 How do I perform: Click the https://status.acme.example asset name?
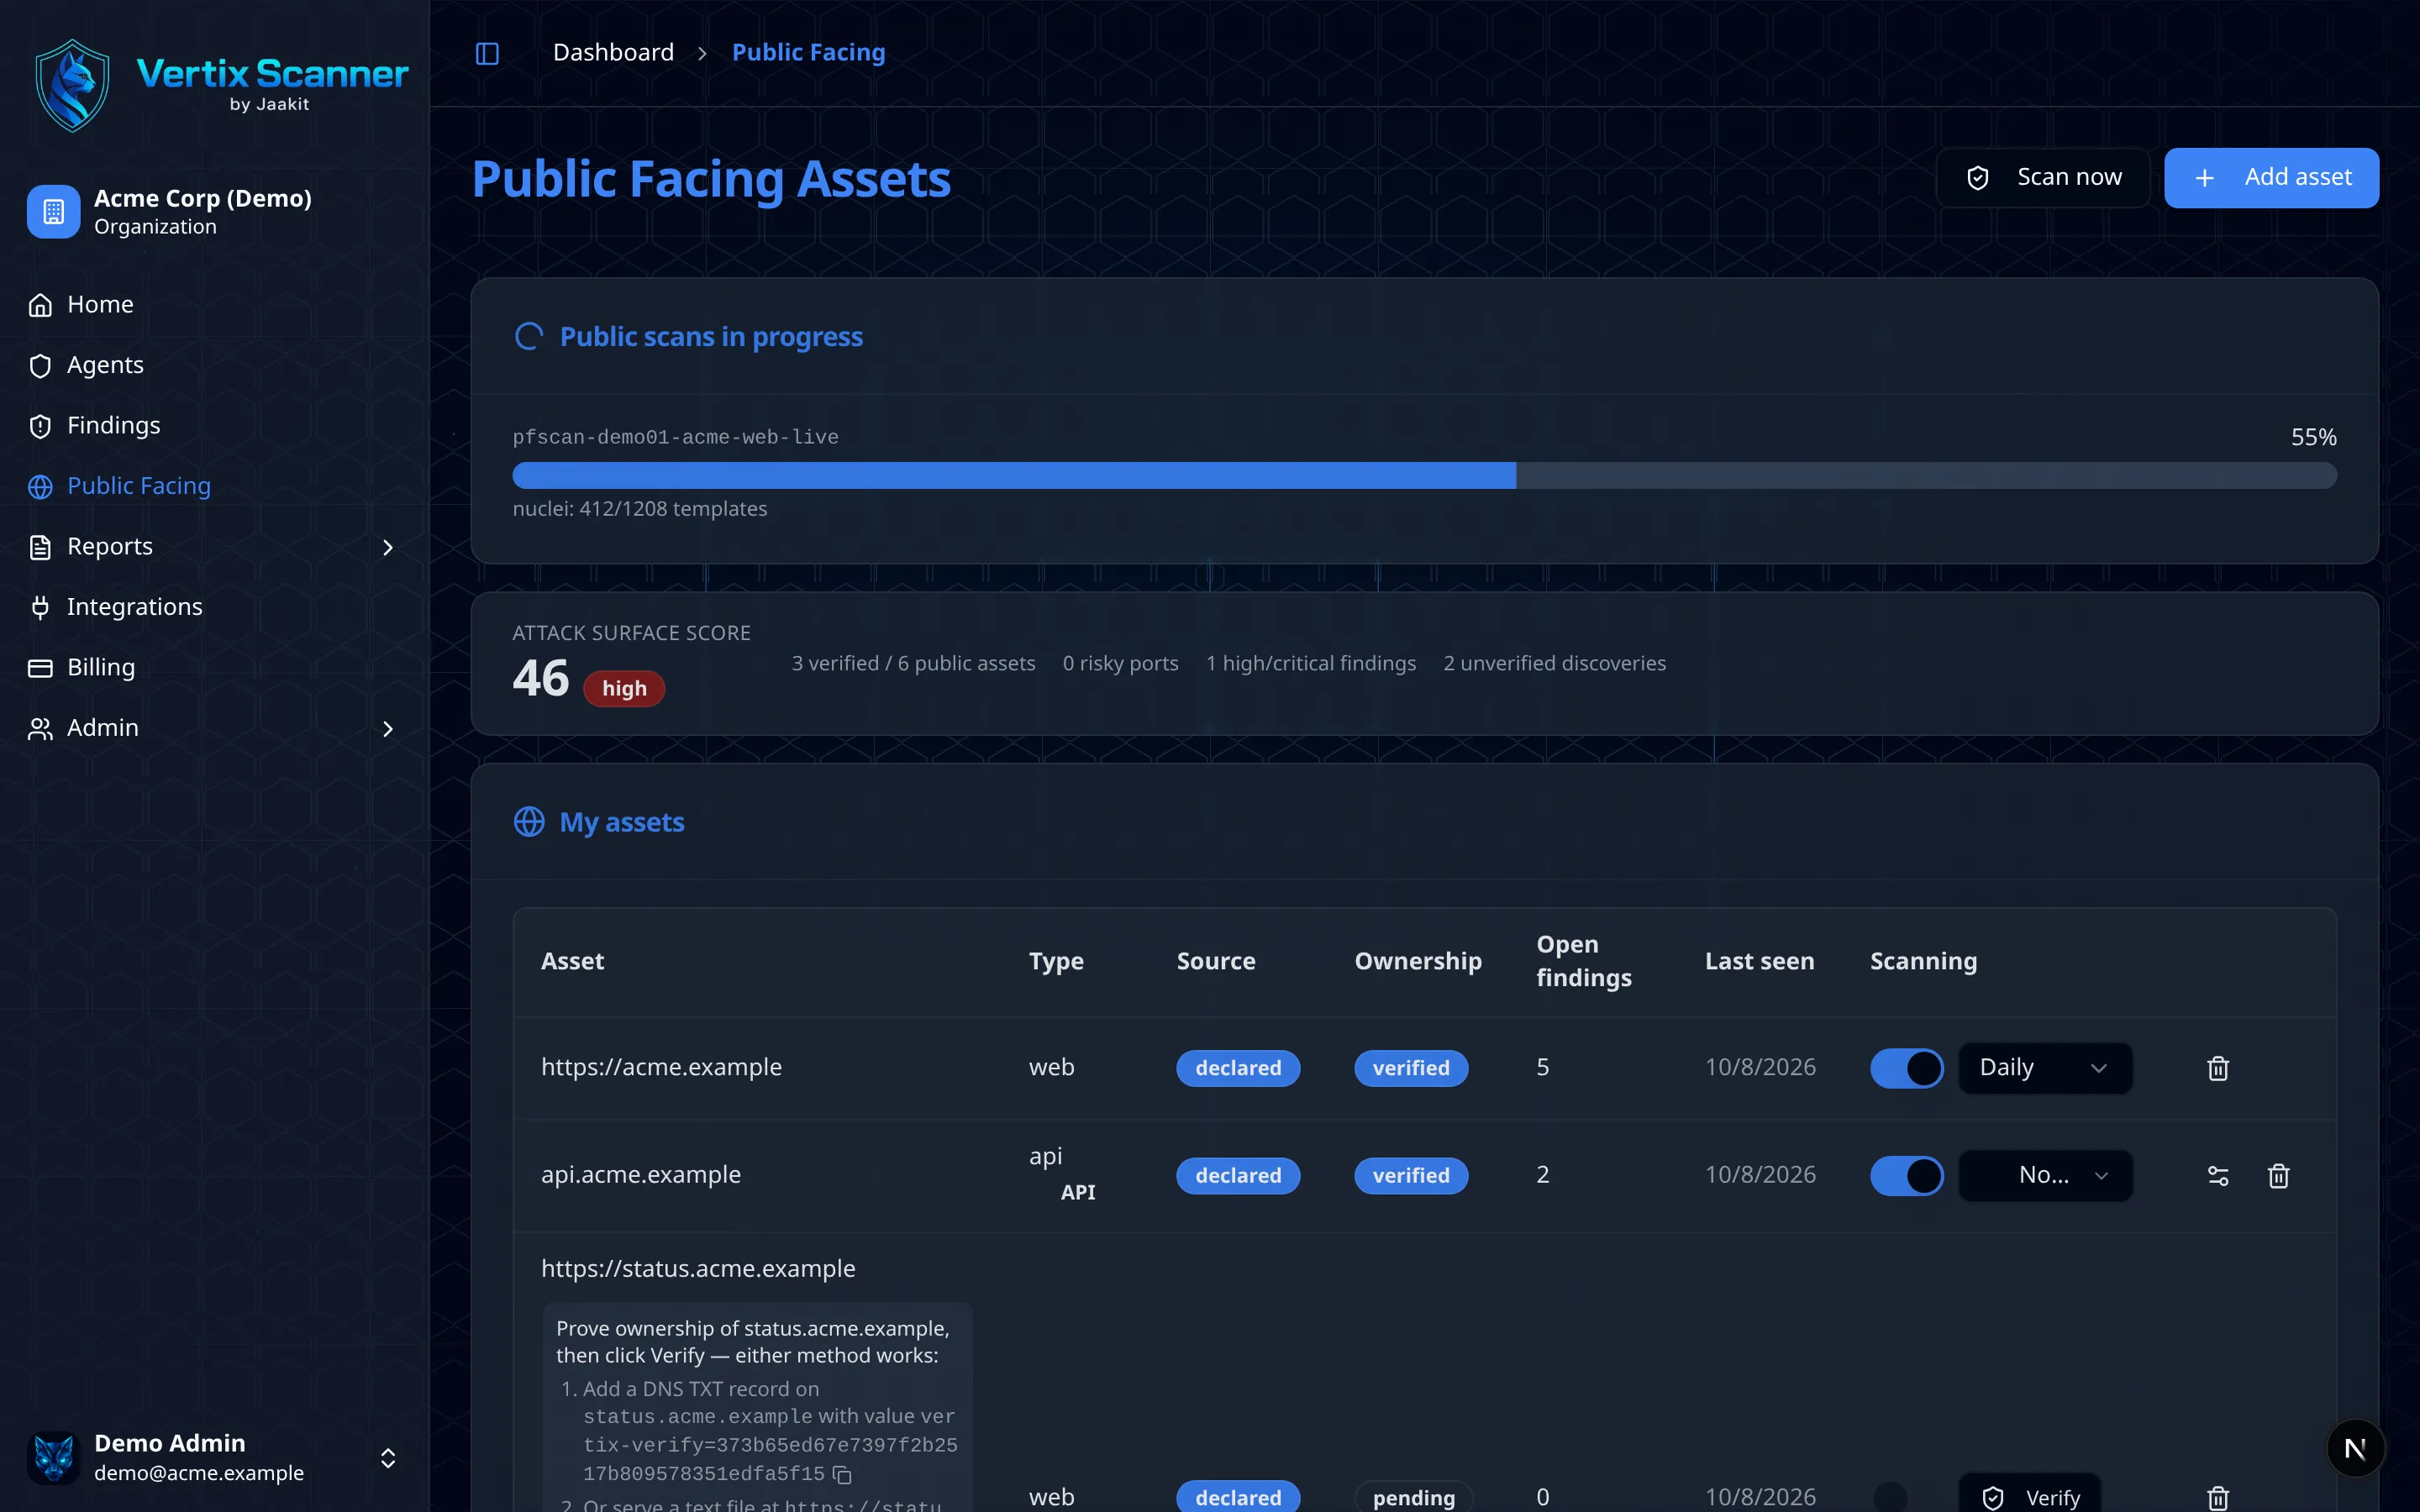[698, 1268]
